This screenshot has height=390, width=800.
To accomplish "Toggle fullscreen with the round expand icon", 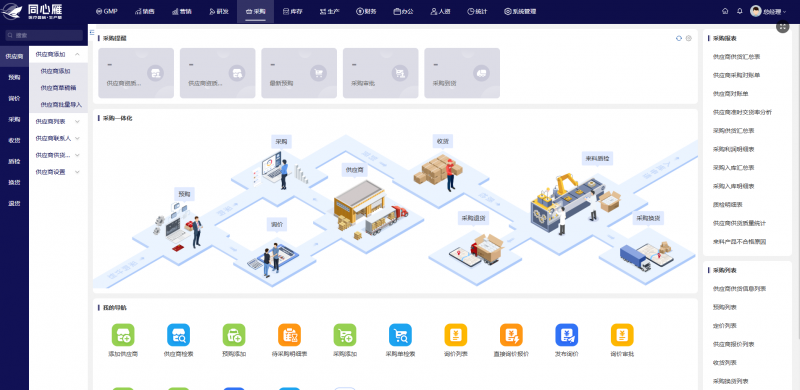I will pyautogui.click(x=783, y=27).
